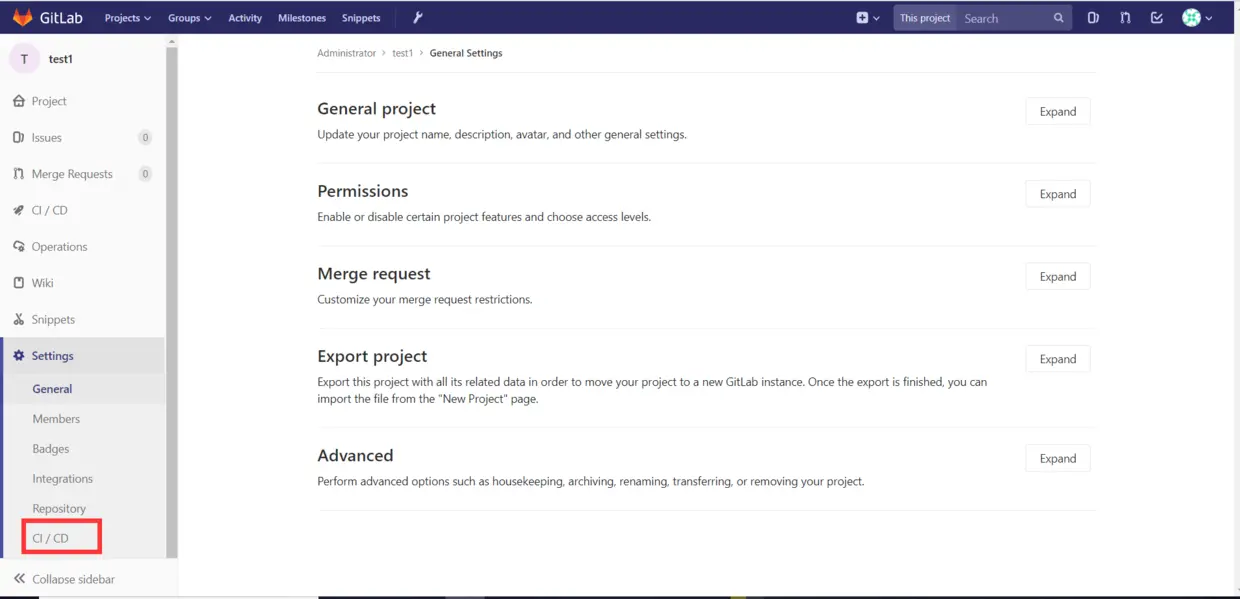Open the new item plus dropdown
This screenshot has width=1240, height=599.
(868, 18)
